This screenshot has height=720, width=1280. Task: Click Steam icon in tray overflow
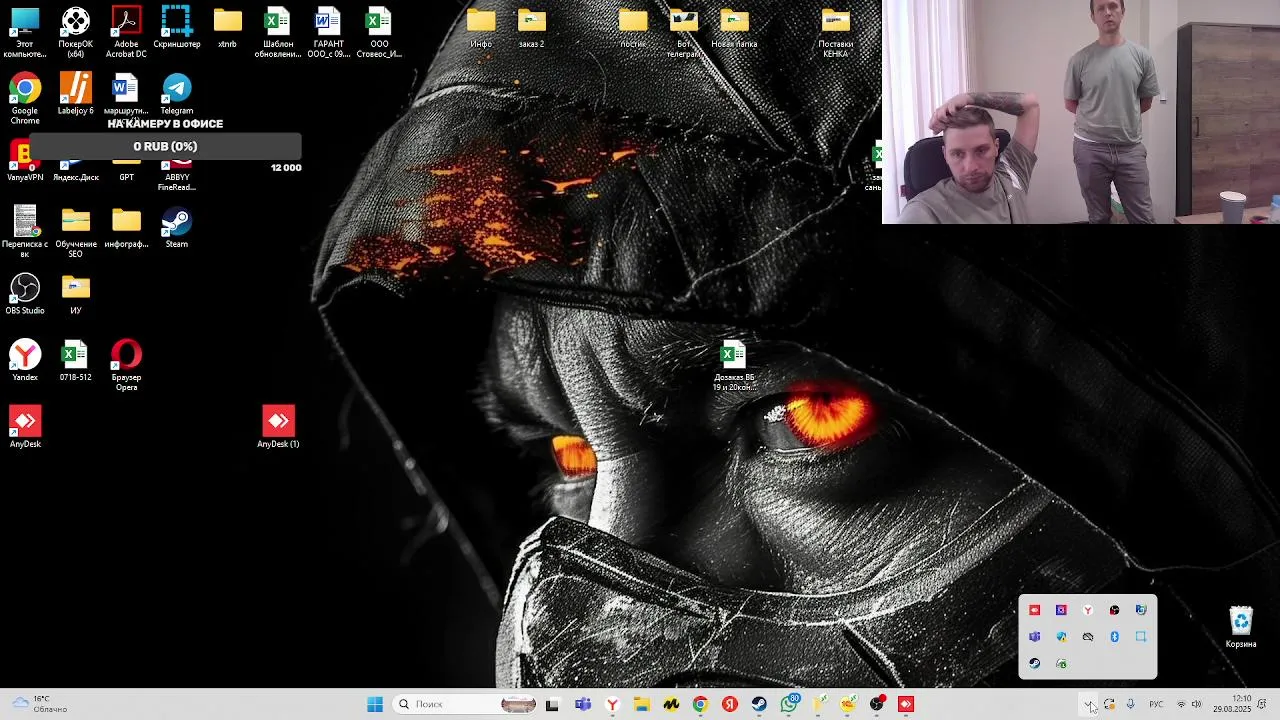point(1035,663)
